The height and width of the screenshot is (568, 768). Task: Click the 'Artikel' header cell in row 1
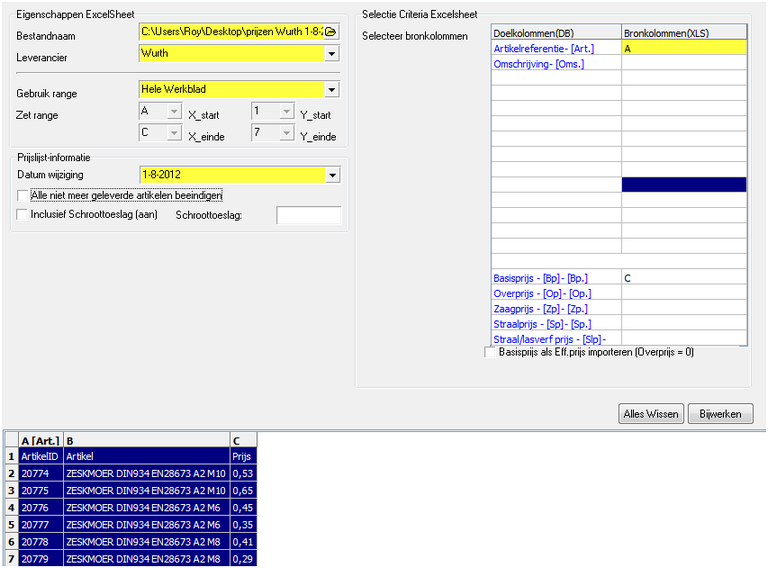coord(146,456)
